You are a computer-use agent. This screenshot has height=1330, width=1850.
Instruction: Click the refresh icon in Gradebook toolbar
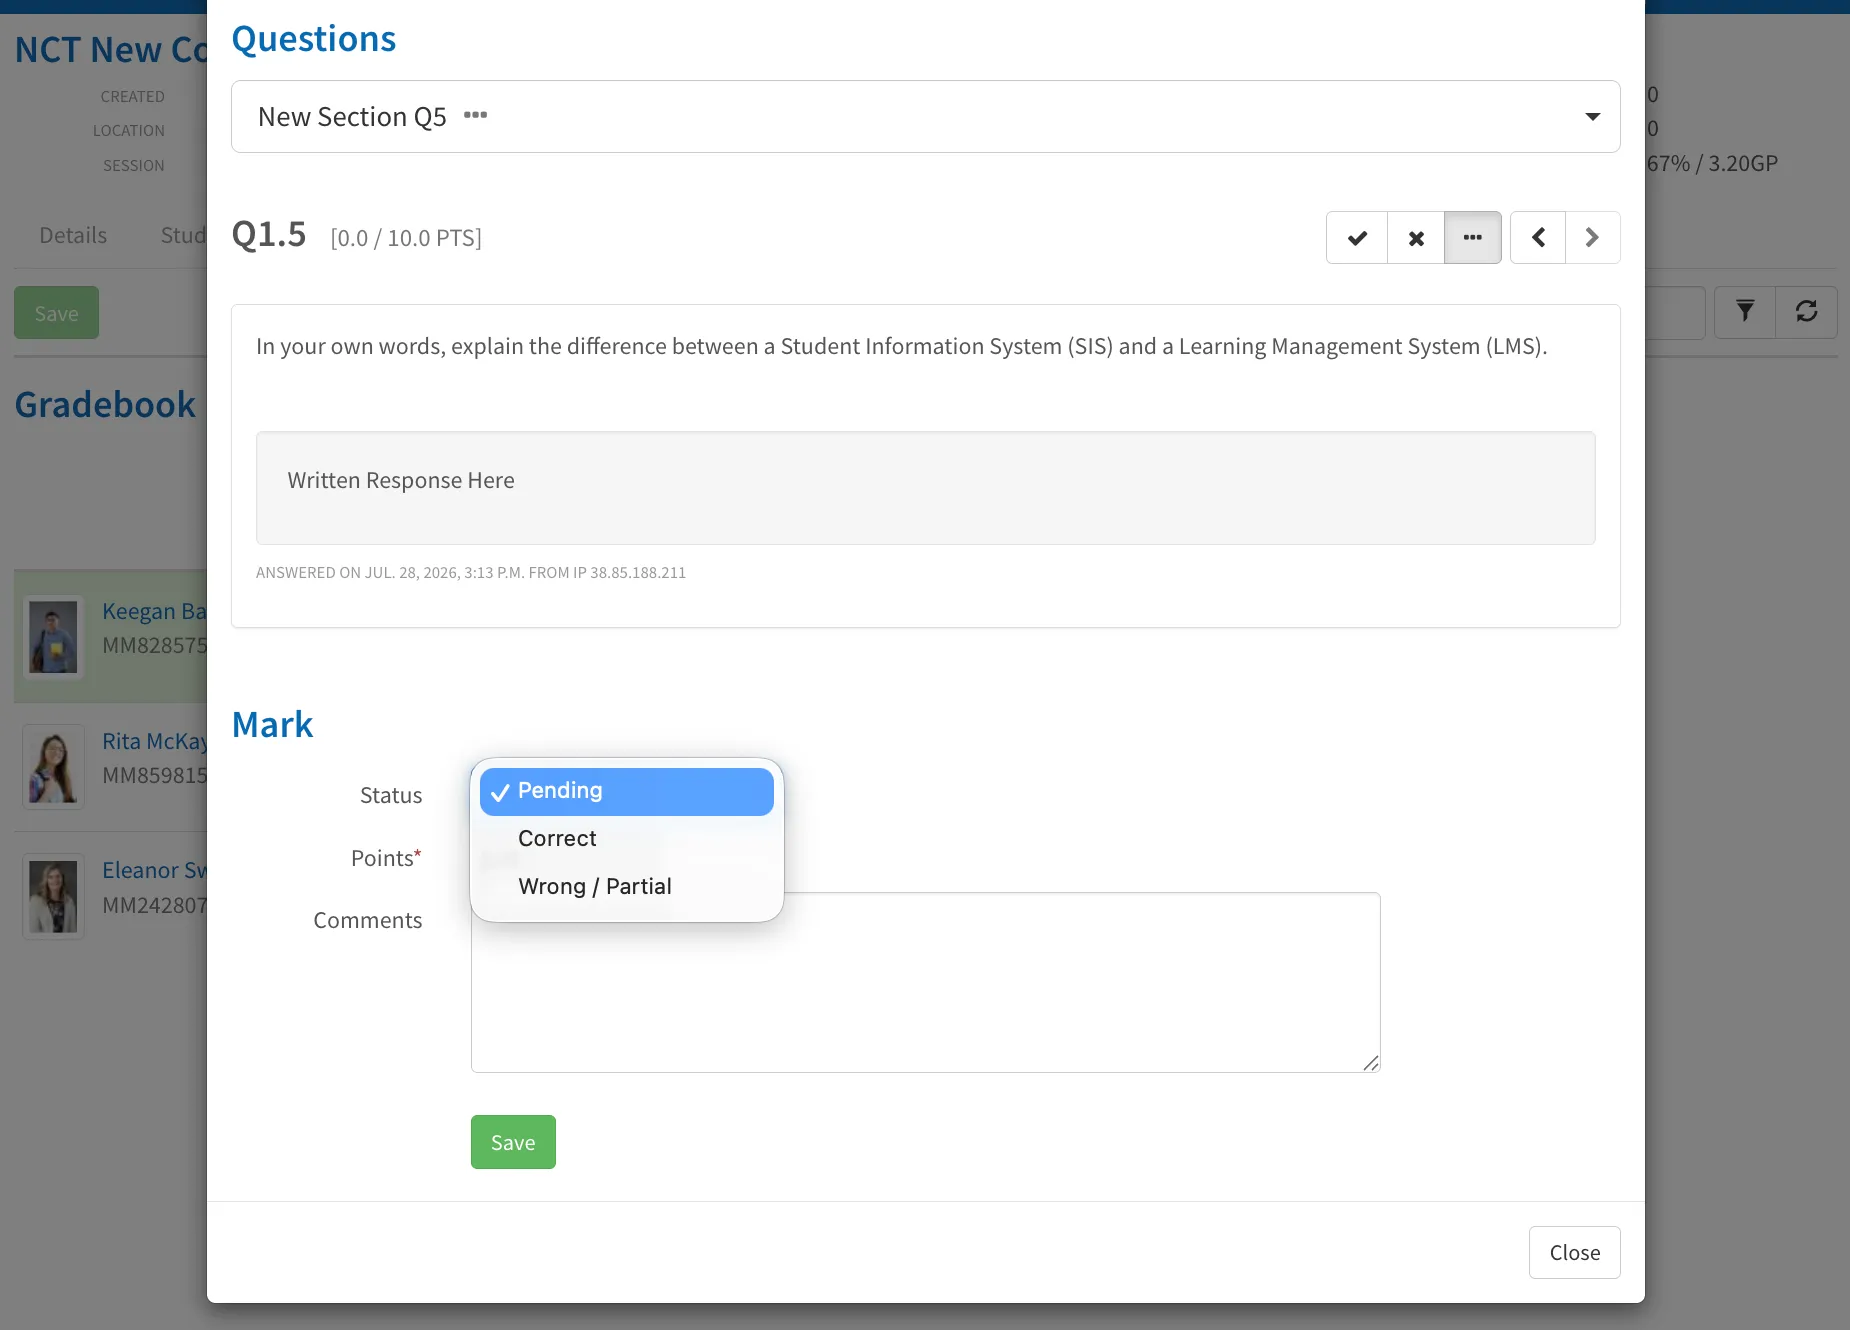(1806, 312)
